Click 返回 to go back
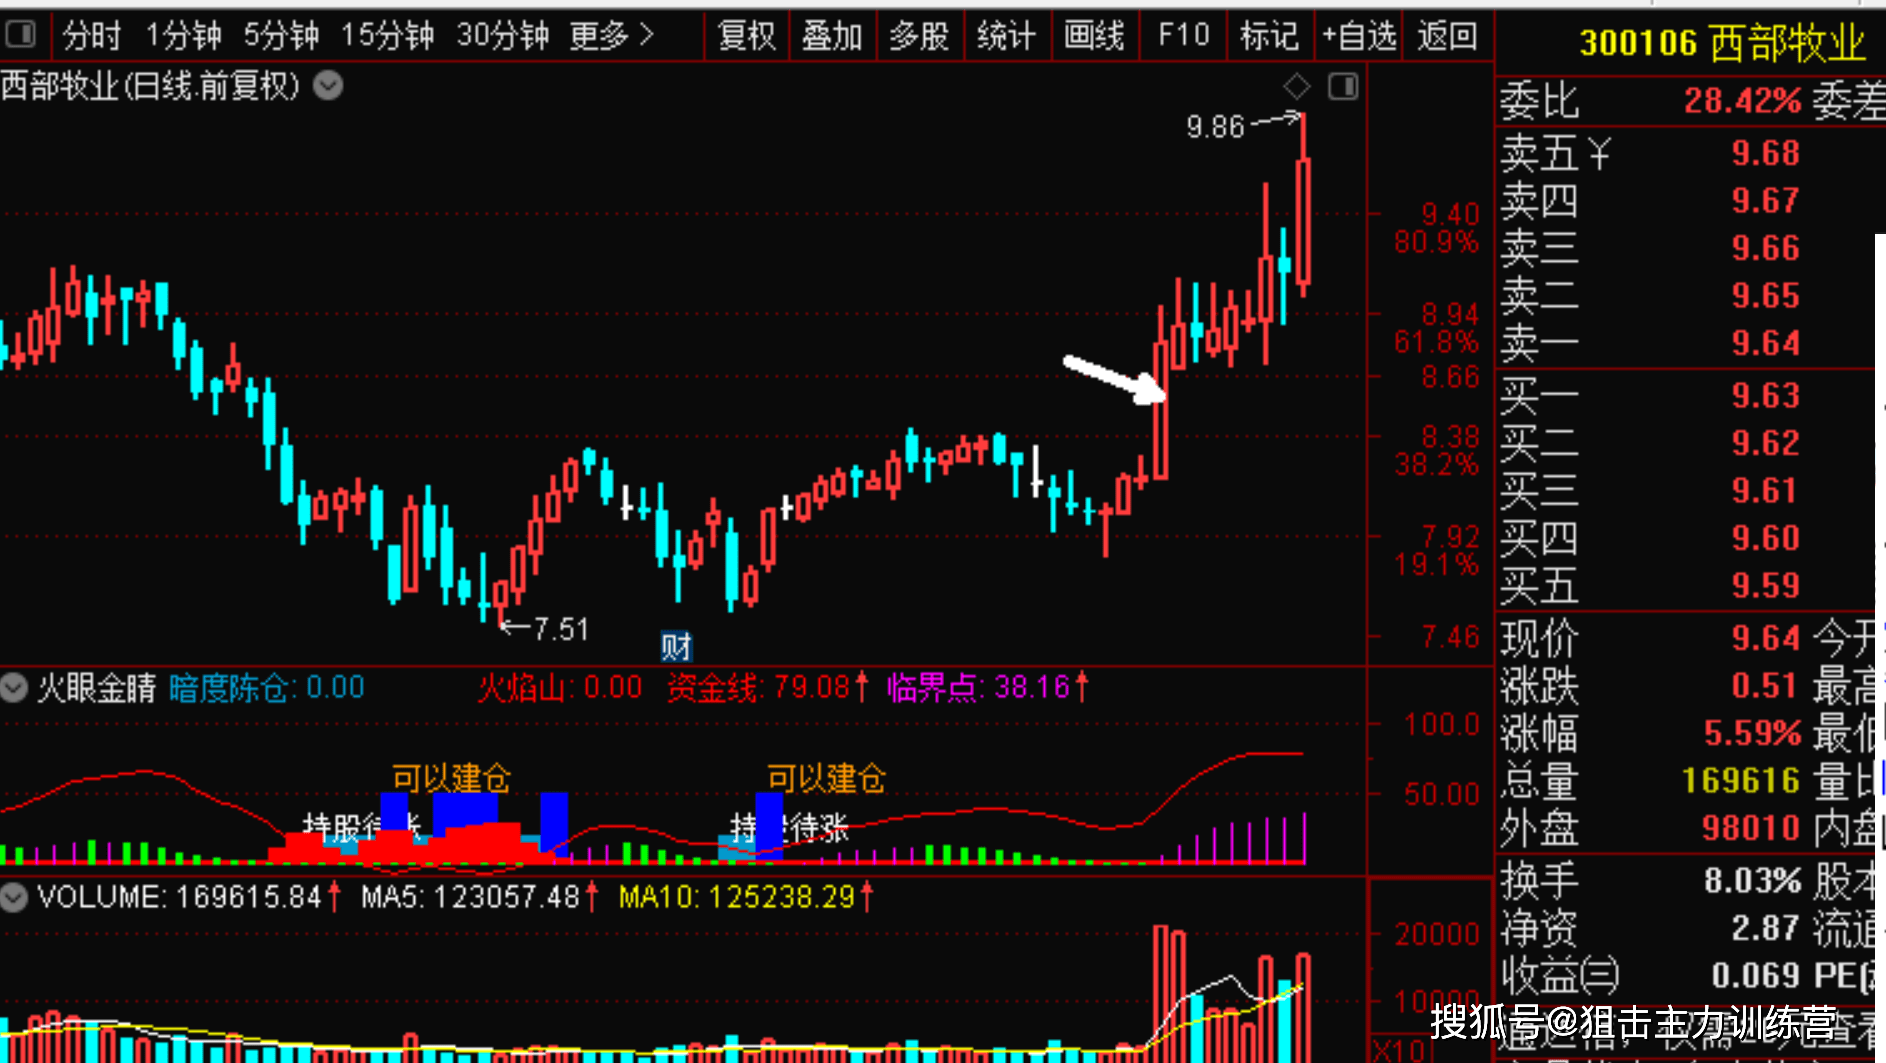 (1446, 37)
